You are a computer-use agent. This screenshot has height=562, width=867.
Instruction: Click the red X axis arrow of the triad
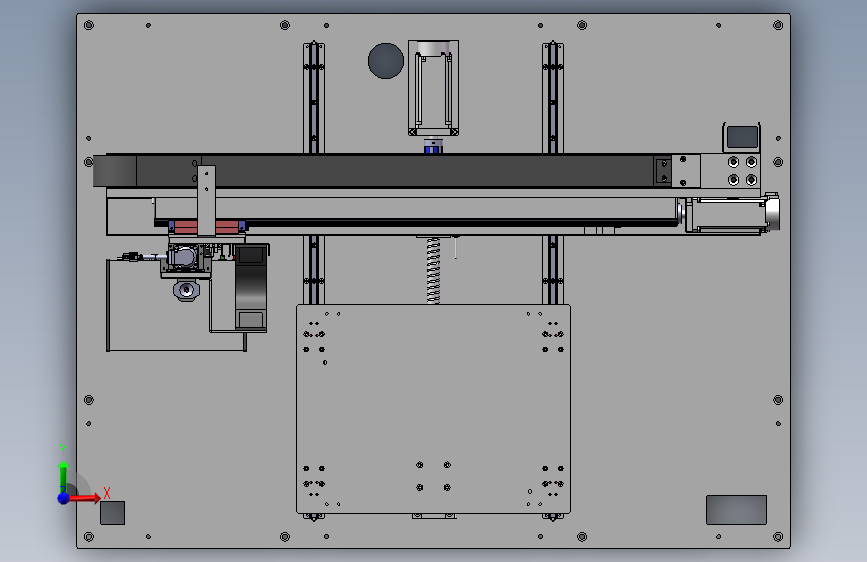tap(85, 498)
